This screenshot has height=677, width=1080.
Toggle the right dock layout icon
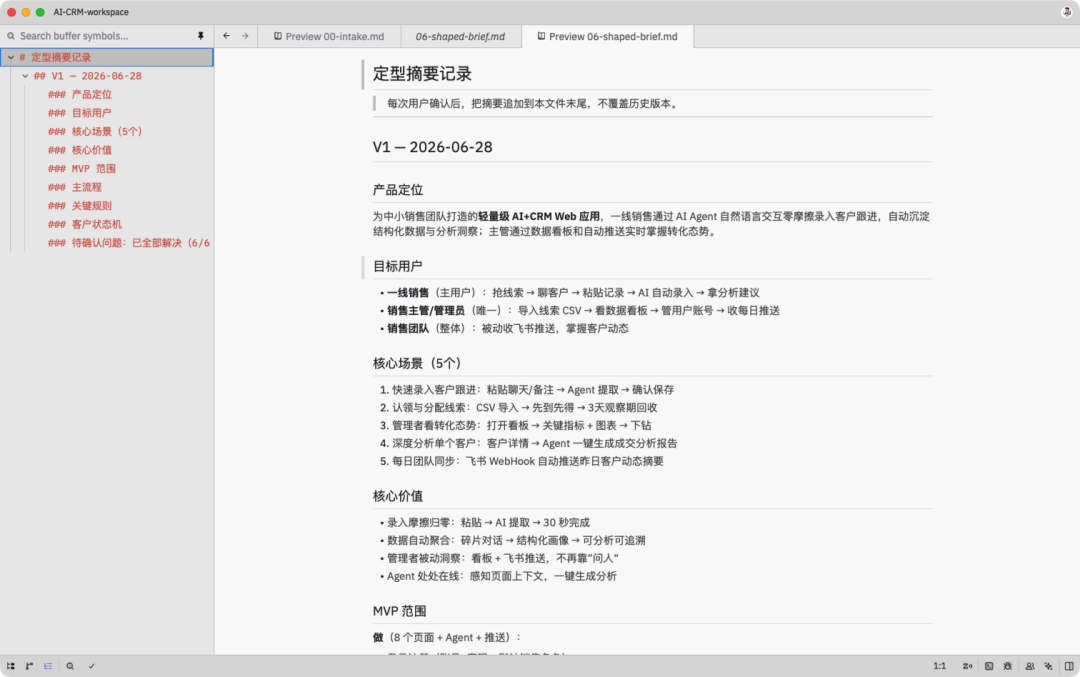[1069, 666]
